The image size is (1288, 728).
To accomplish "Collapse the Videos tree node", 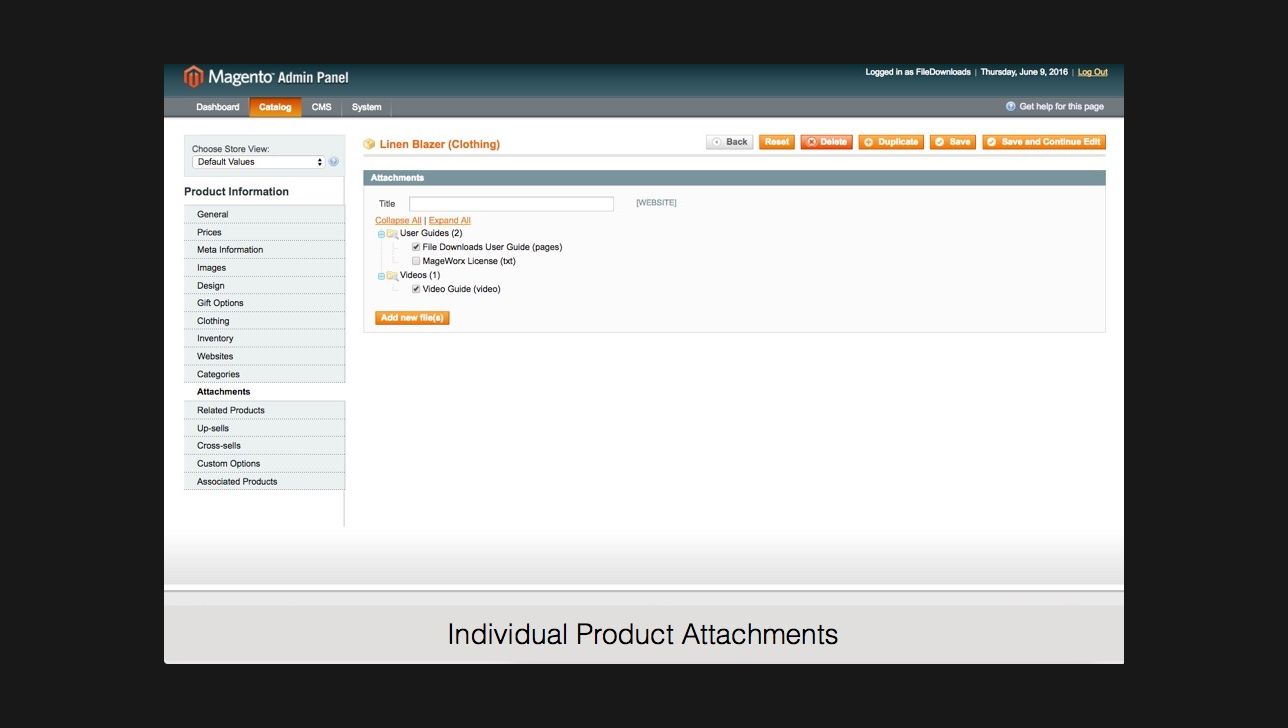I will 380,274.
